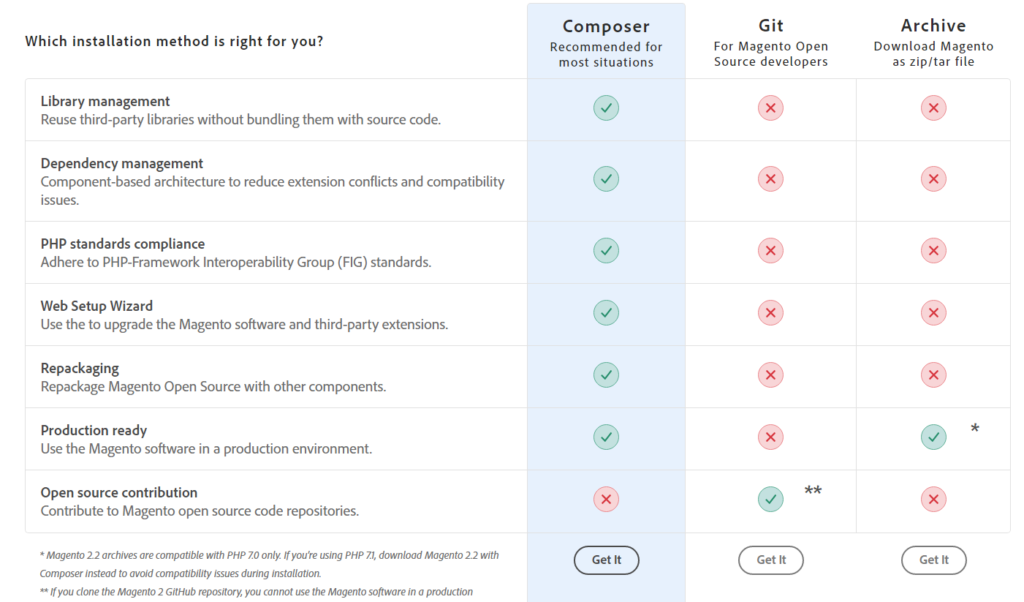The image size is (1024, 602).
Task: Click Composer checkmark for Library management
Action: coord(606,108)
